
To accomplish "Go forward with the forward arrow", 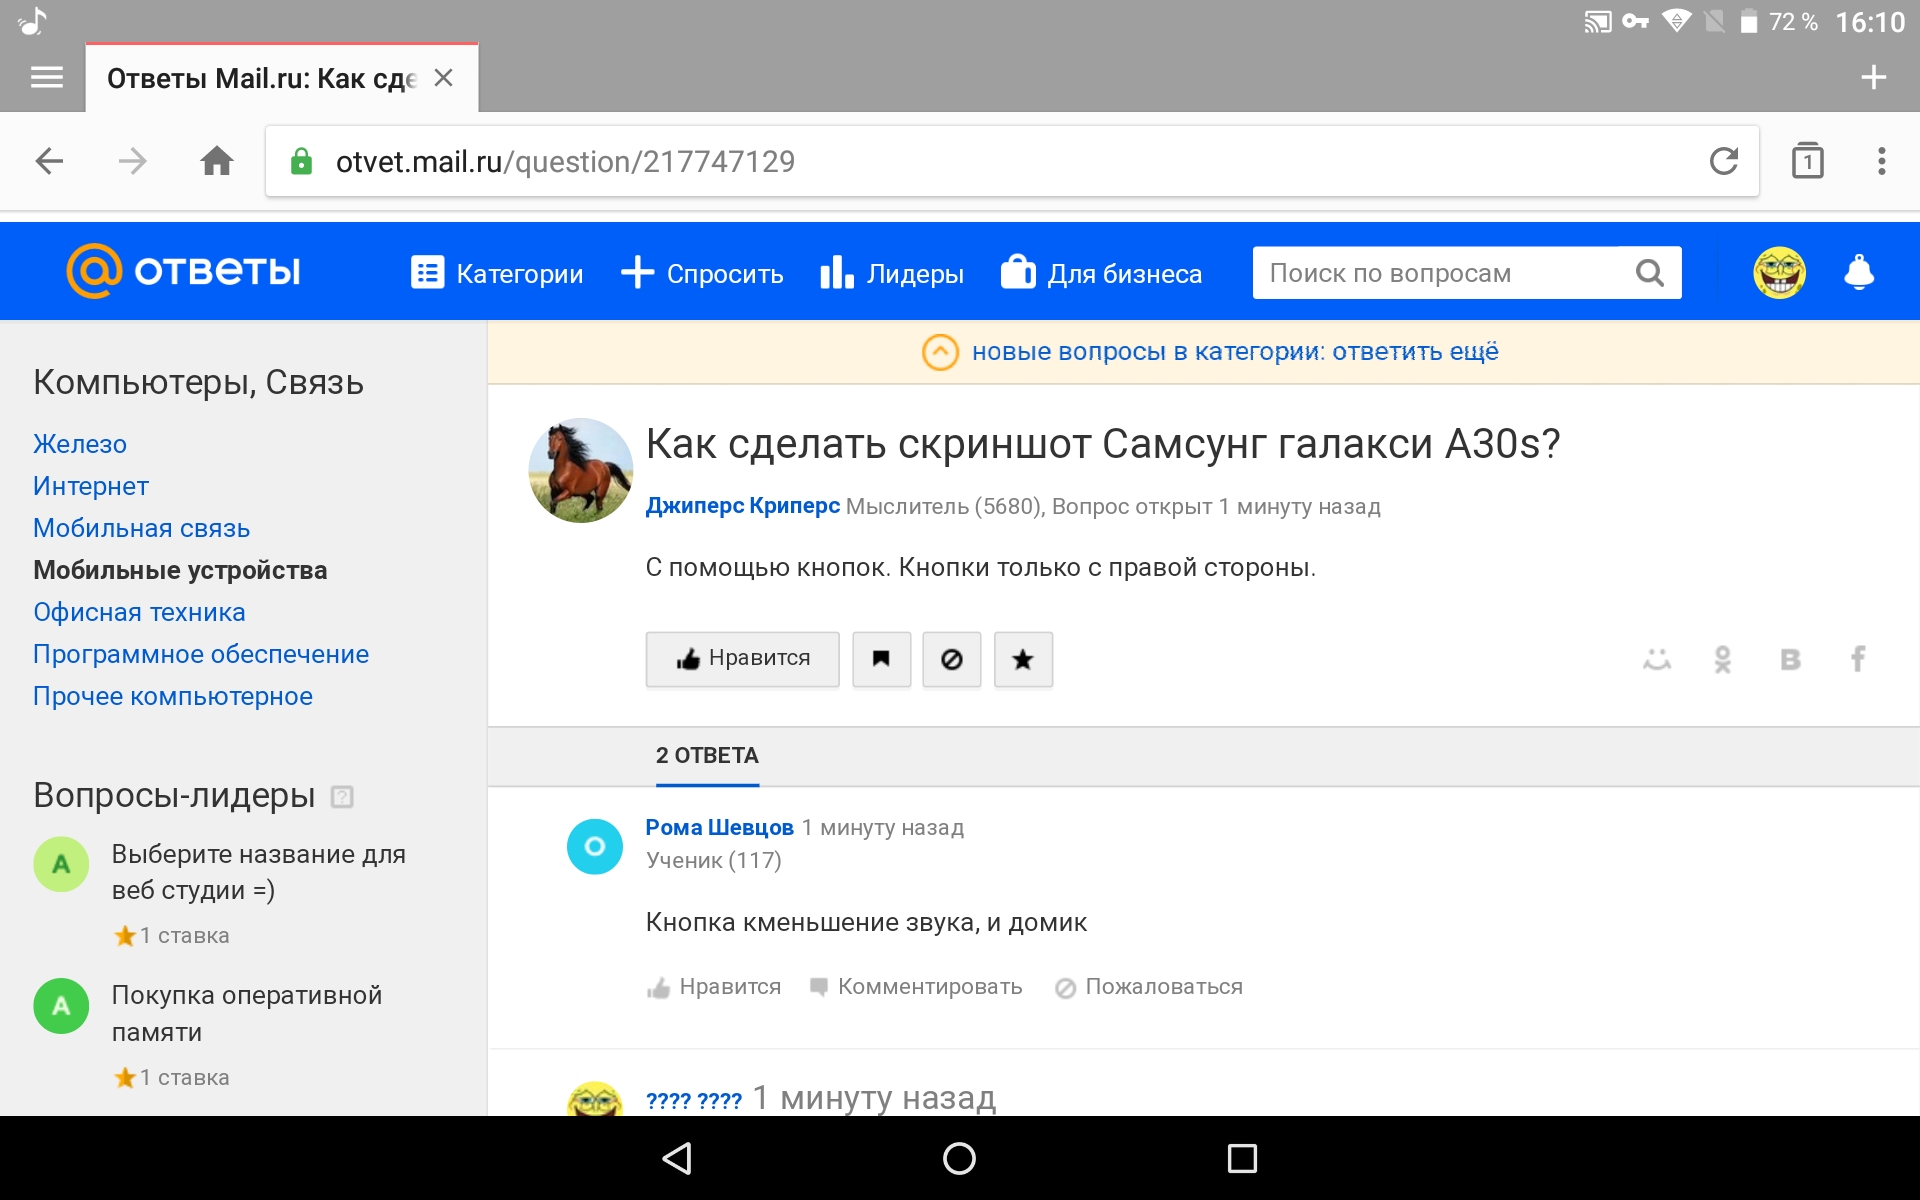I will tap(132, 161).
